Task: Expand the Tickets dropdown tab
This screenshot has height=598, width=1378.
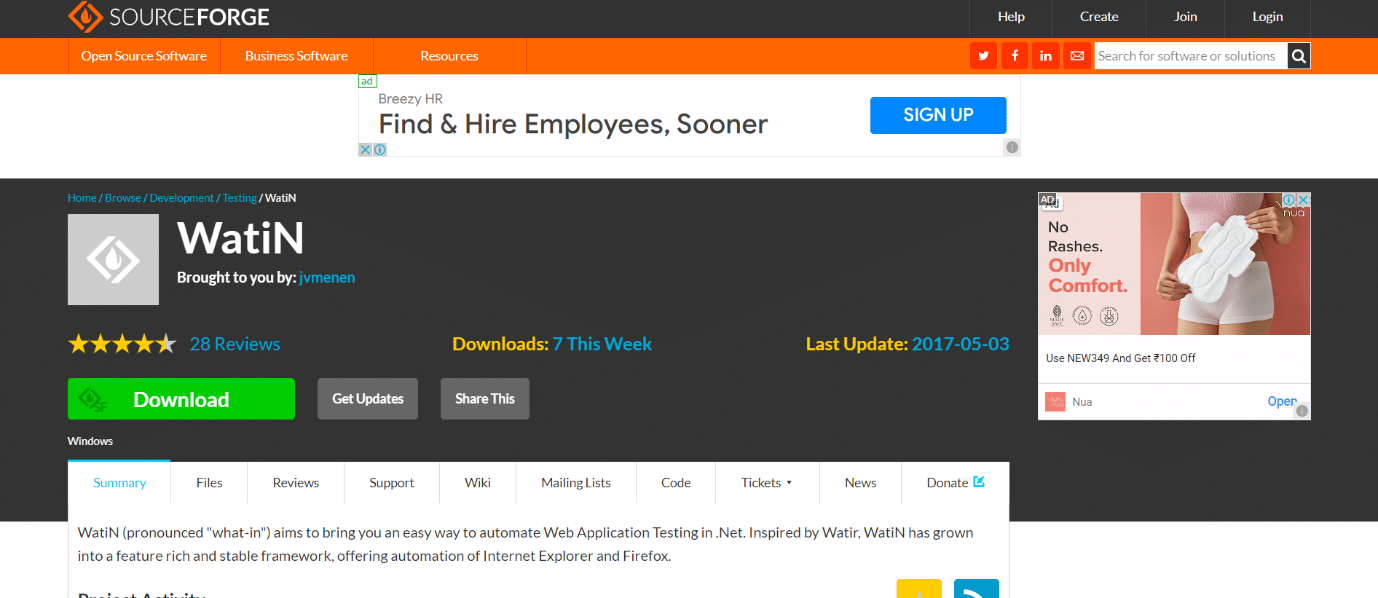Action: click(x=767, y=482)
